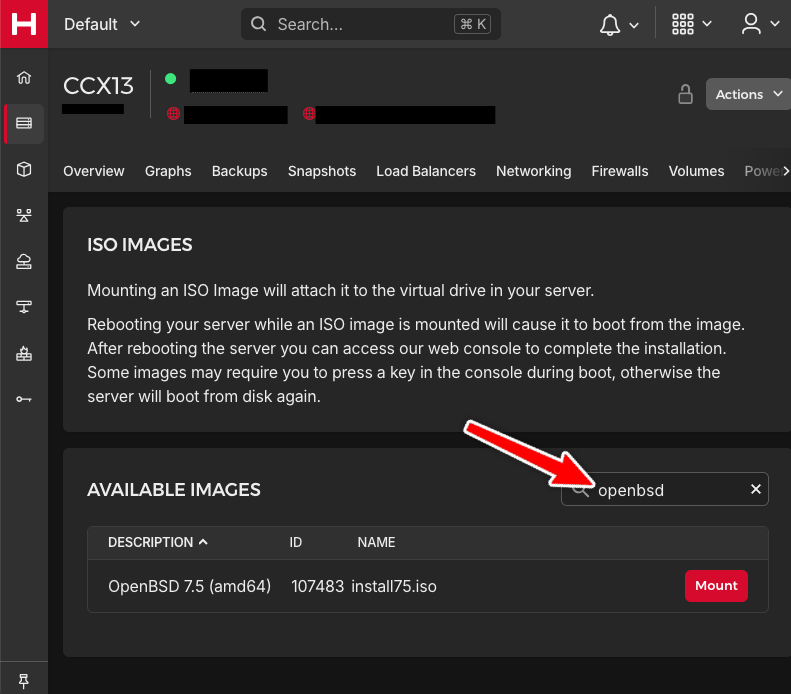
Task: Click image ID 107483
Action: [317, 586]
